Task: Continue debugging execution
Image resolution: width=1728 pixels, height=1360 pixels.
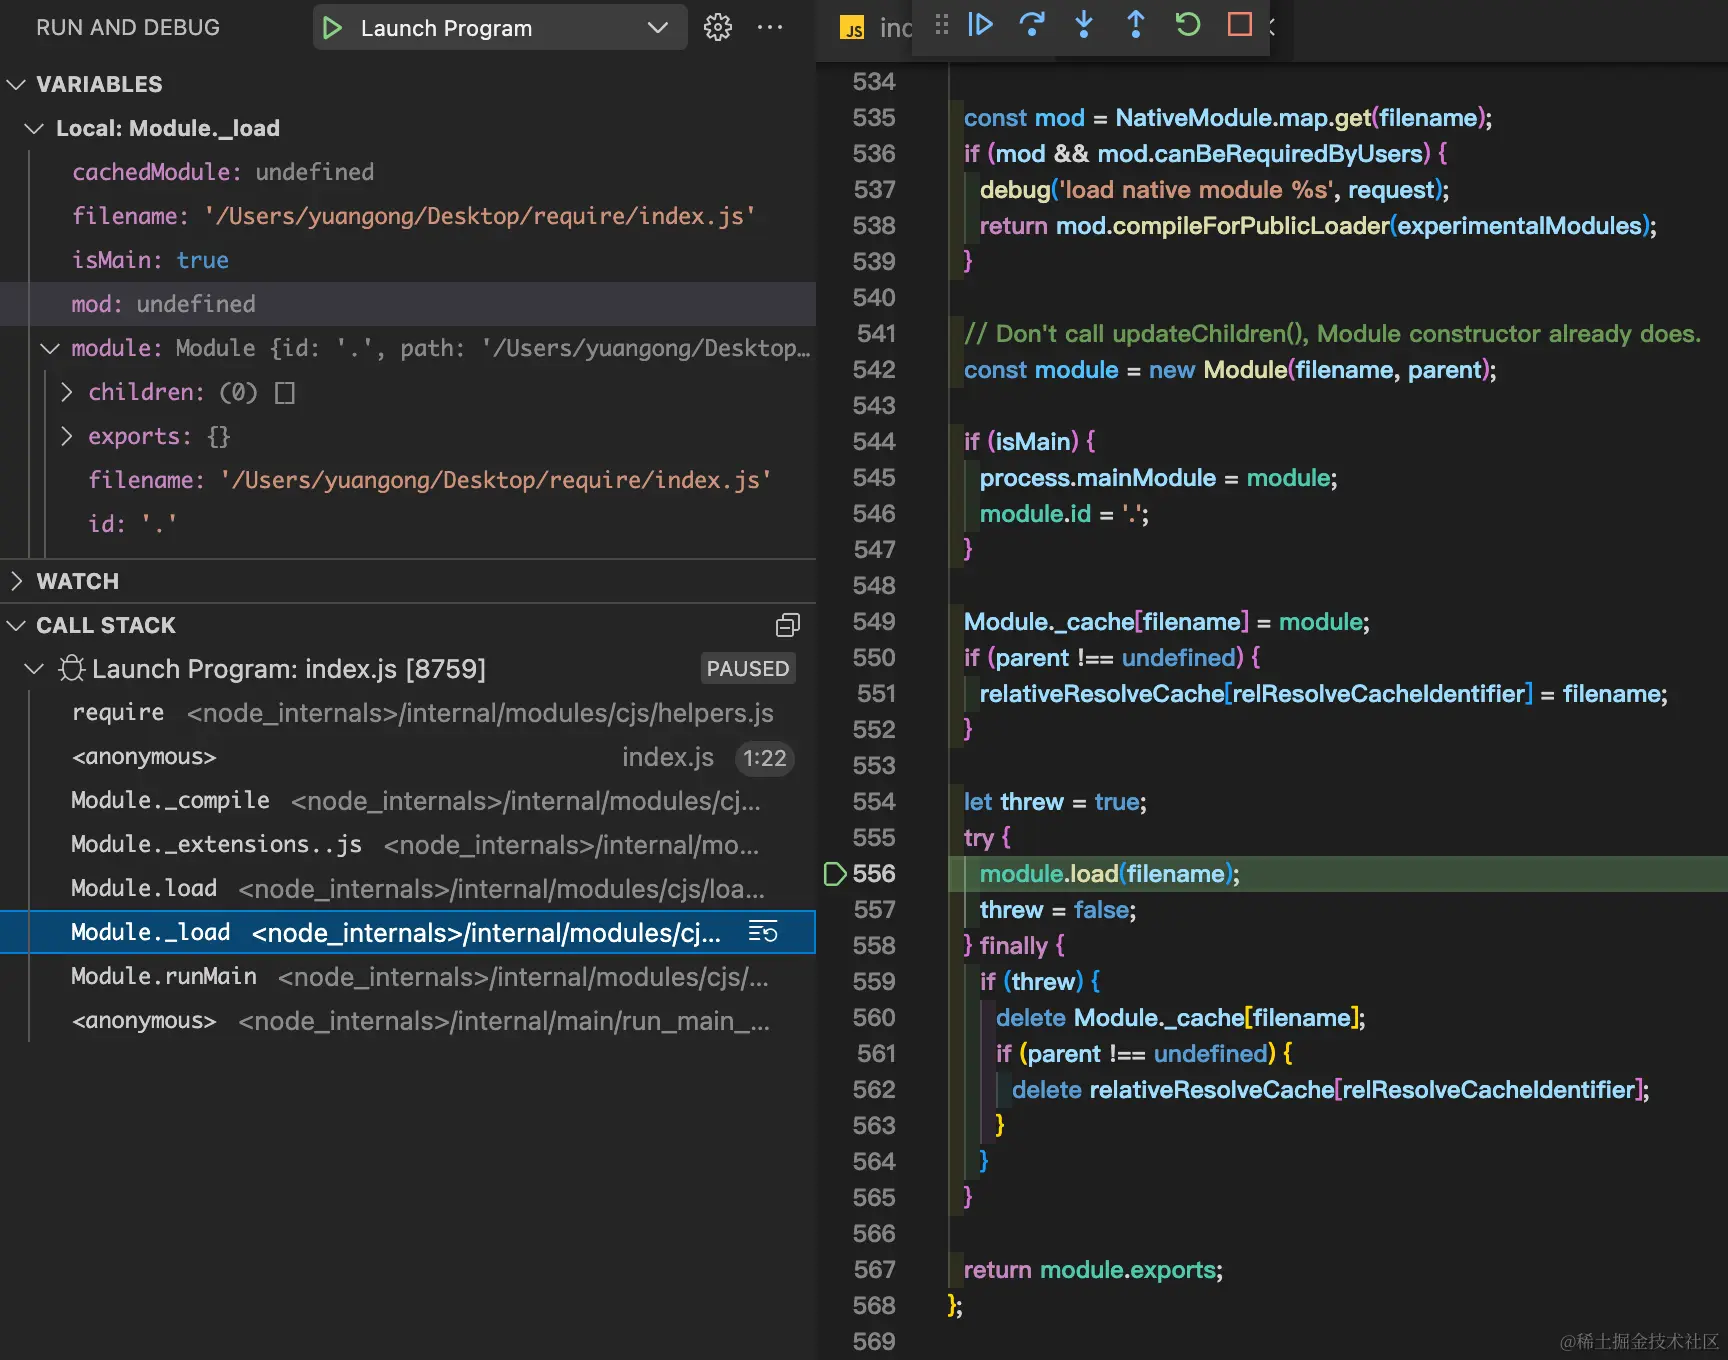Action: coord(980,25)
